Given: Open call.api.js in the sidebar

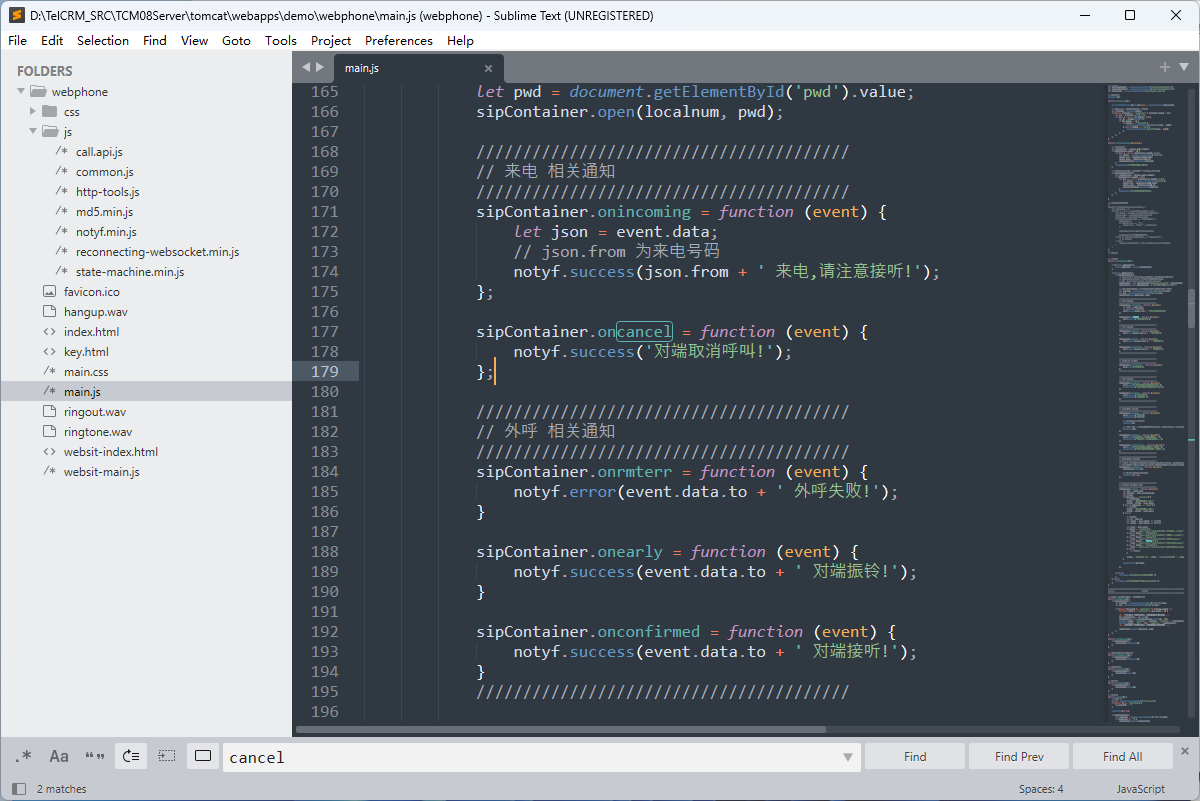Looking at the screenshot, I should (99, 151).
